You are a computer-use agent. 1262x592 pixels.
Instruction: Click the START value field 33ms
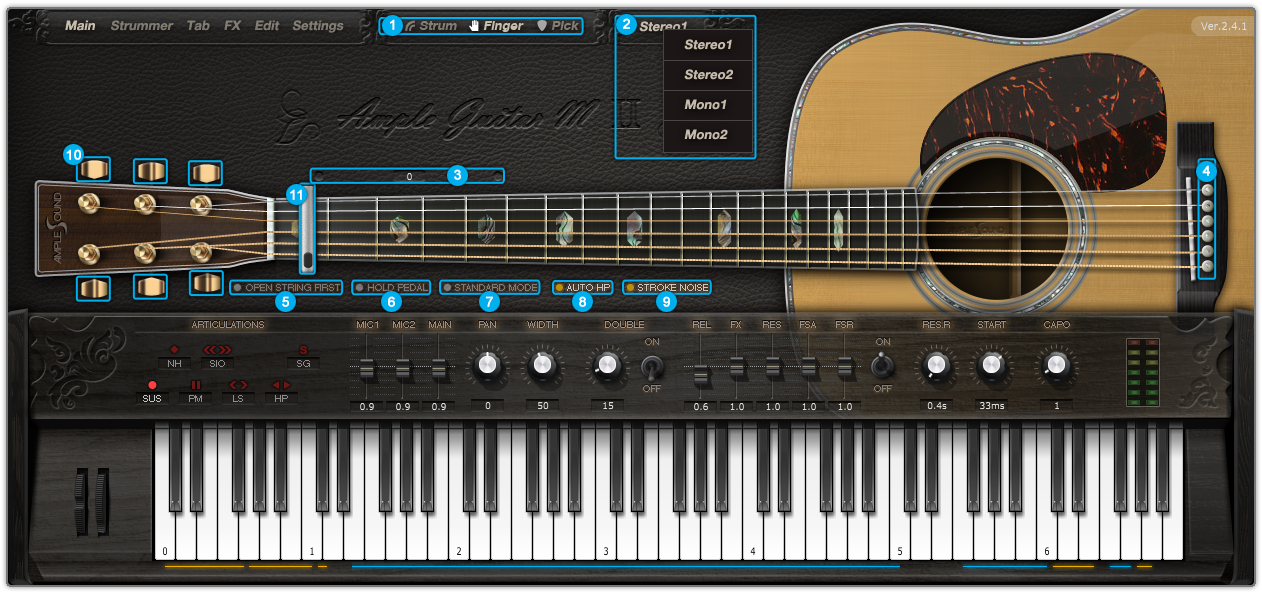(x=991, y=406)
